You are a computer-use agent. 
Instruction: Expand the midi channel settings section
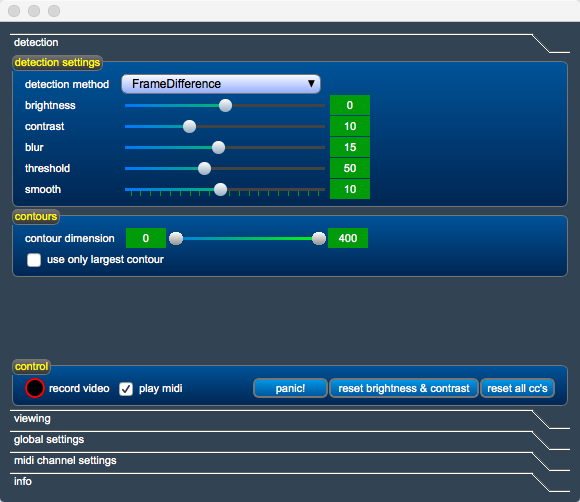coord(290,461)
